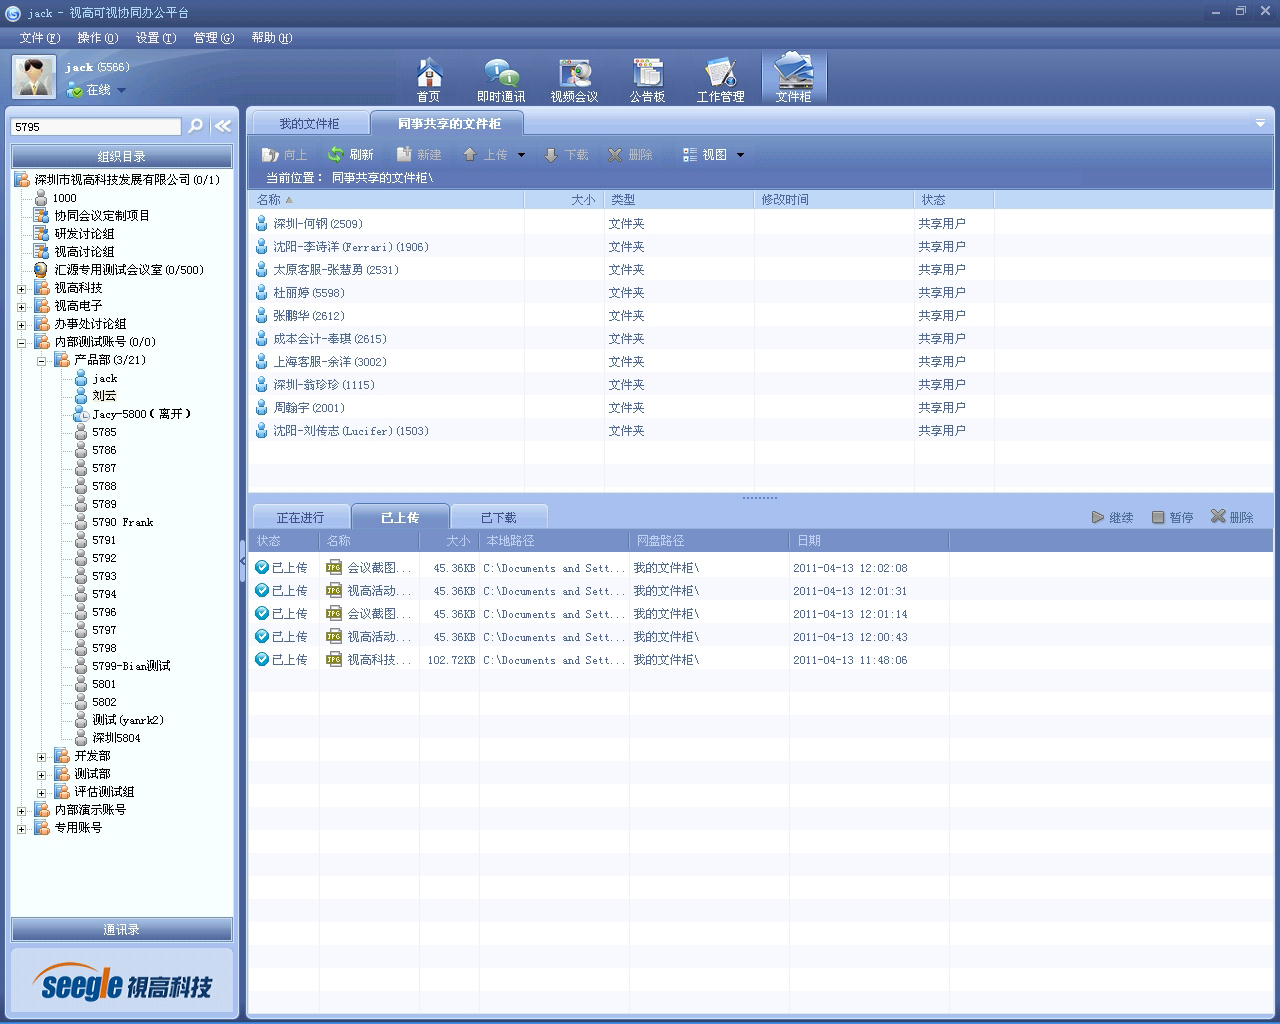Open the 管理(G) menu

(x=213, y=37)
